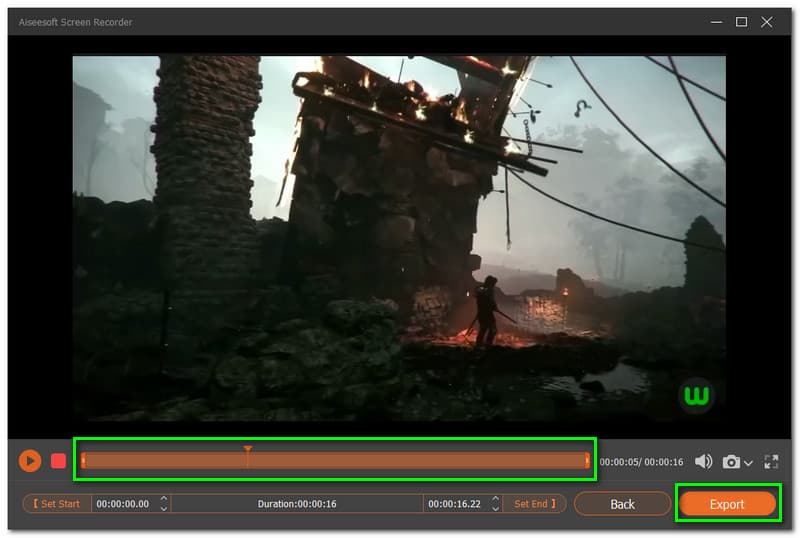This screenshot has width=800, height=538.
Task: Increase the start time with the up arrow
Action: pyautogui.click(x=164, y=499)
